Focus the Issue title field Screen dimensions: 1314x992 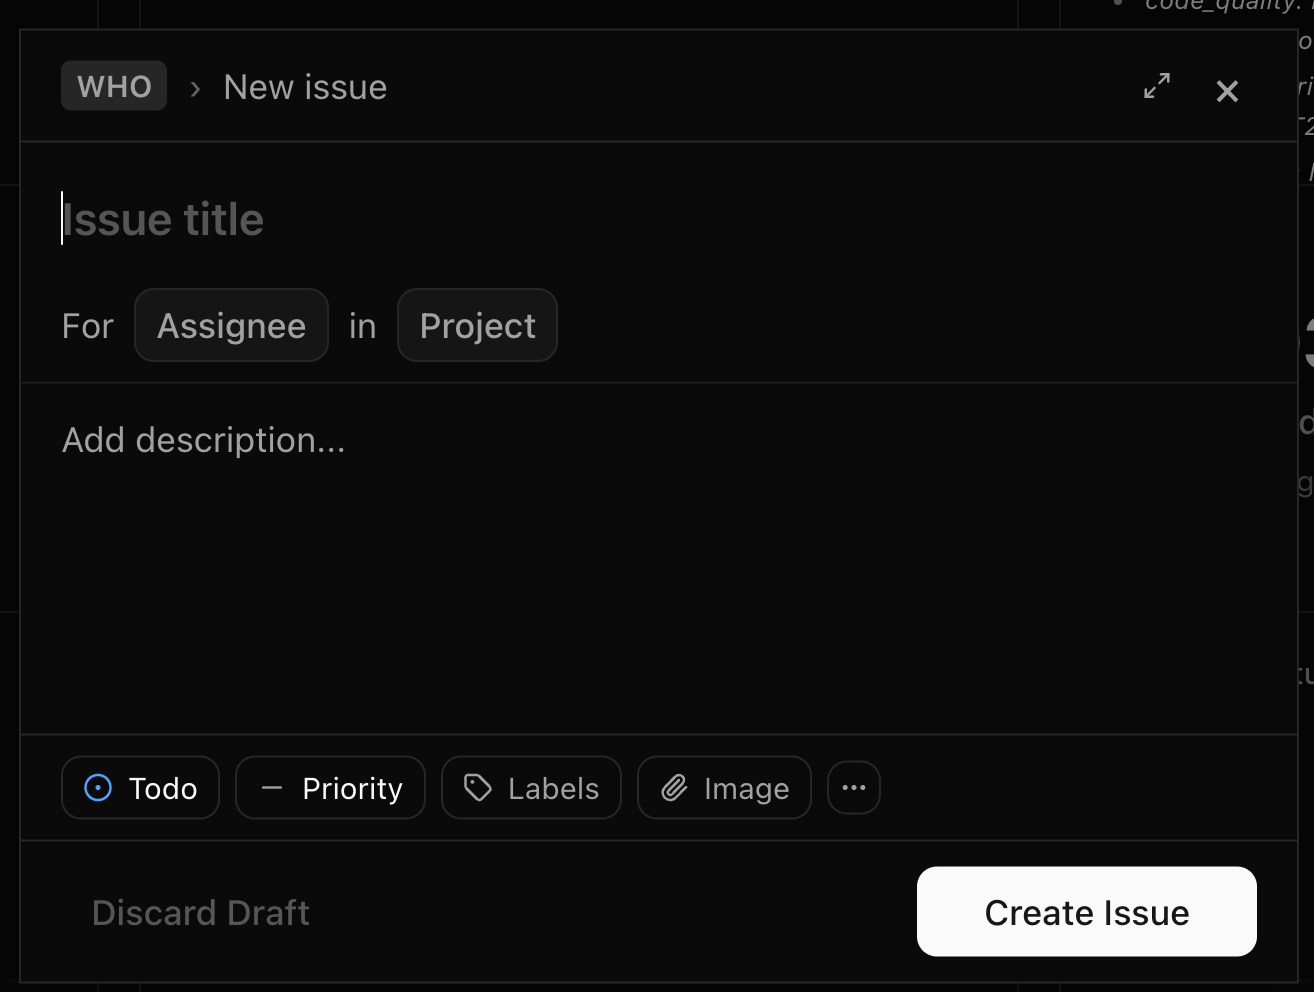pyautogui.click(x=400, y=220)
